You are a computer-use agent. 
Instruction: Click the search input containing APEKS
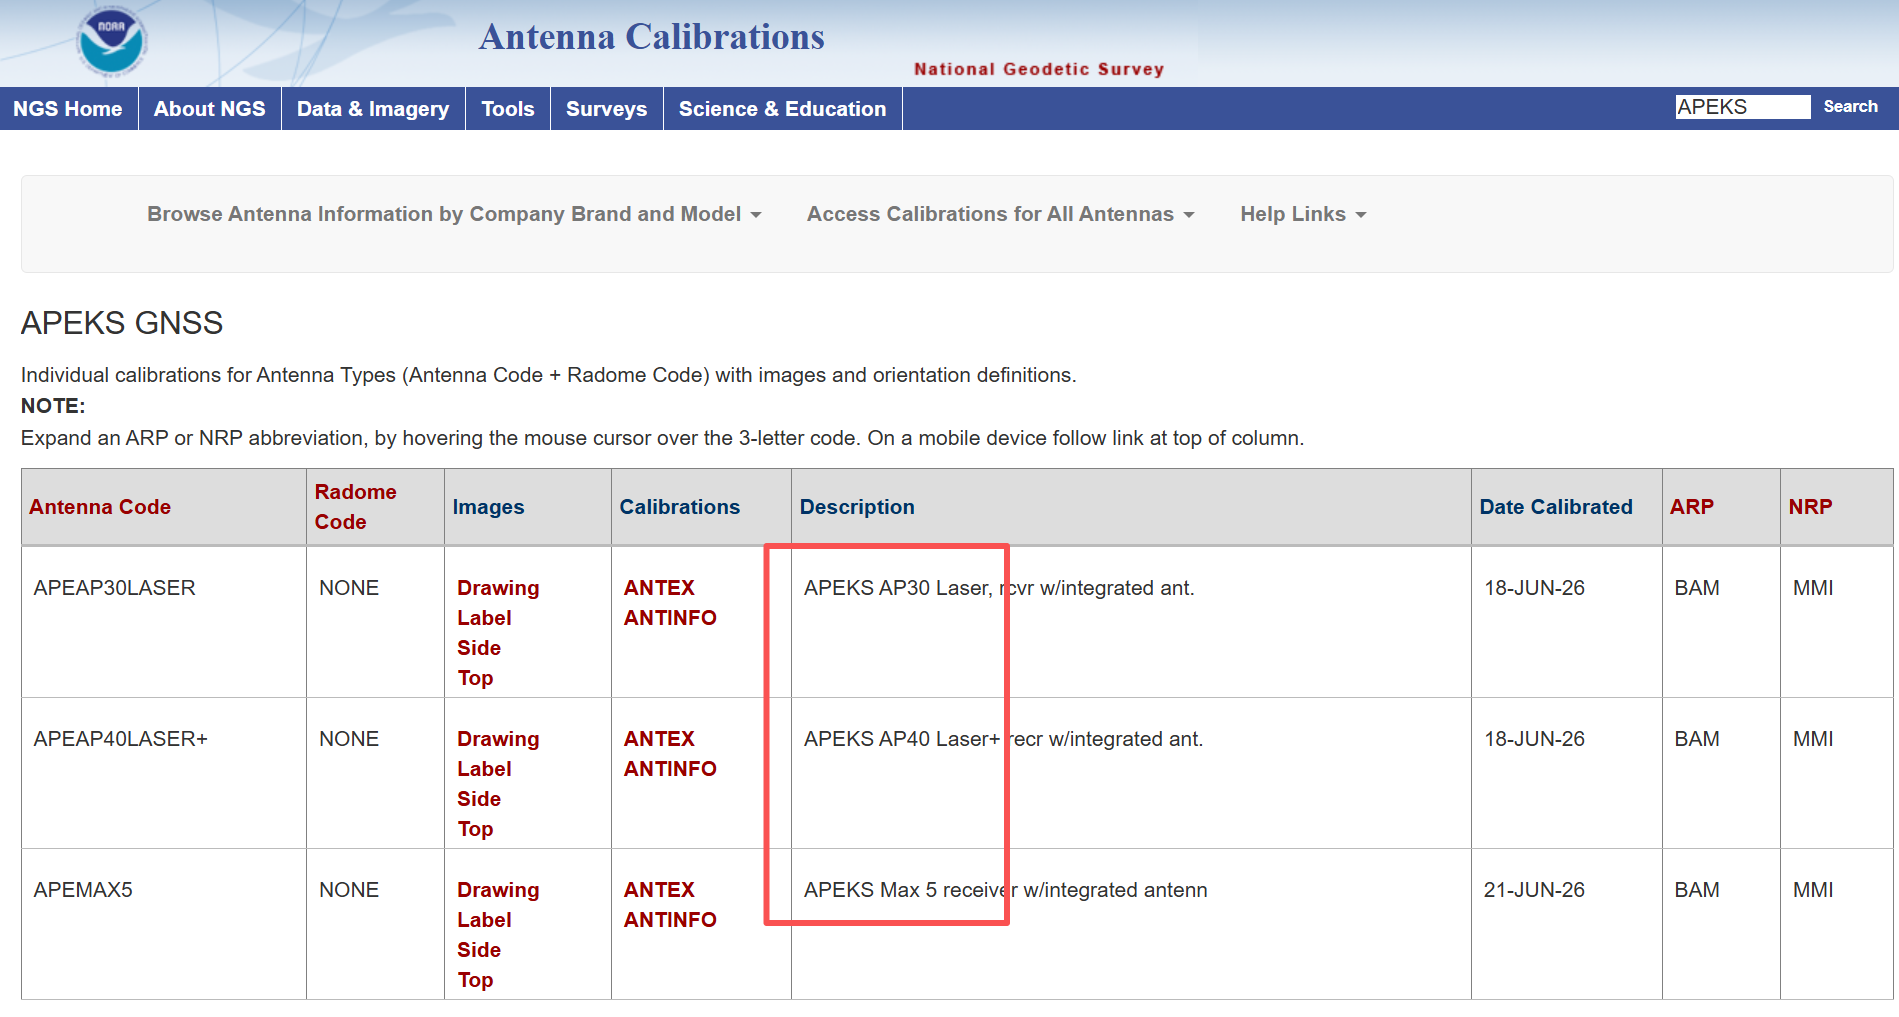(x=1743, y=107)
